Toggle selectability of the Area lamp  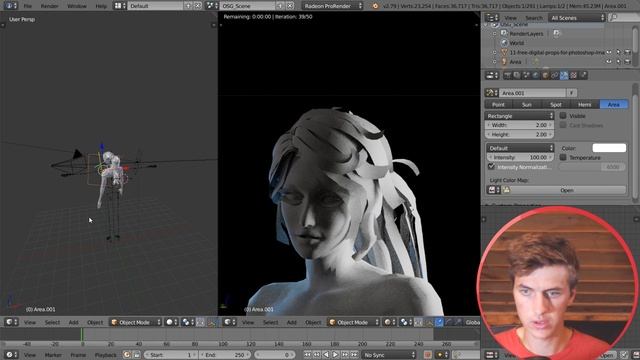coord(618,62)
